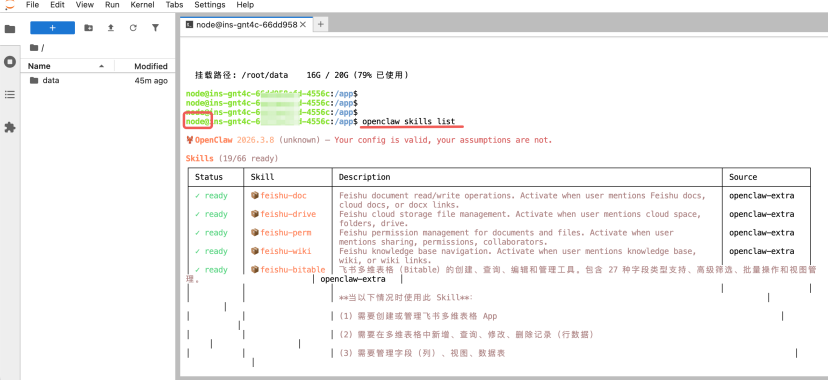Click the openclaw skills list command text
Screen dimensions: 828x380
tap(408, 121)
